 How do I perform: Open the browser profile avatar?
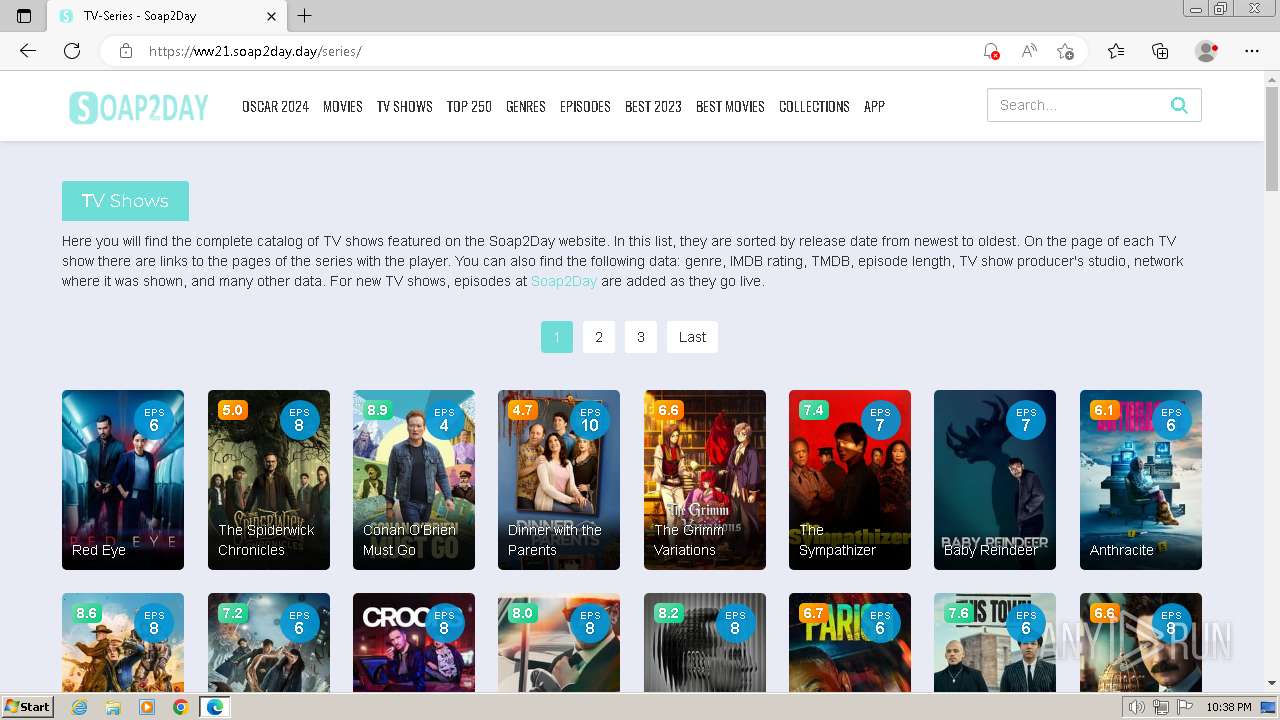click(x=1206, y=51)
